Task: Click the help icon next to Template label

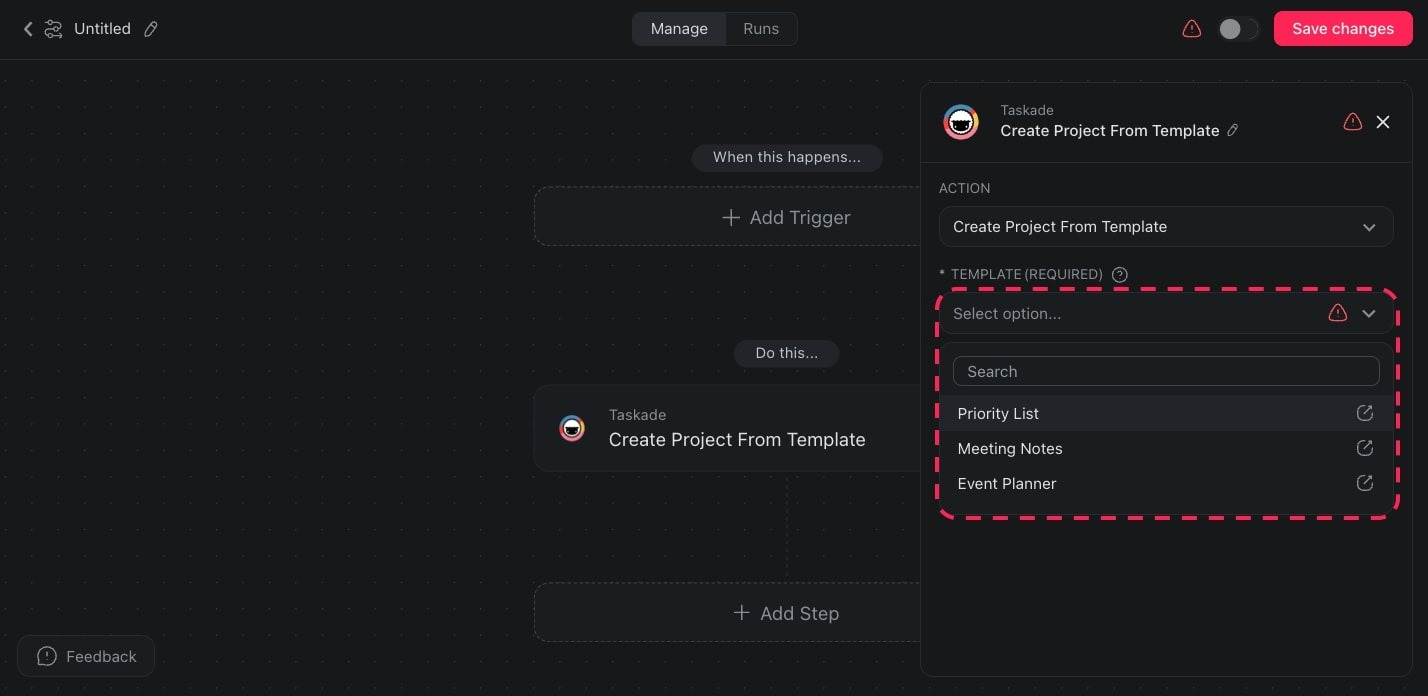Action: click(x=1120, y=274)
